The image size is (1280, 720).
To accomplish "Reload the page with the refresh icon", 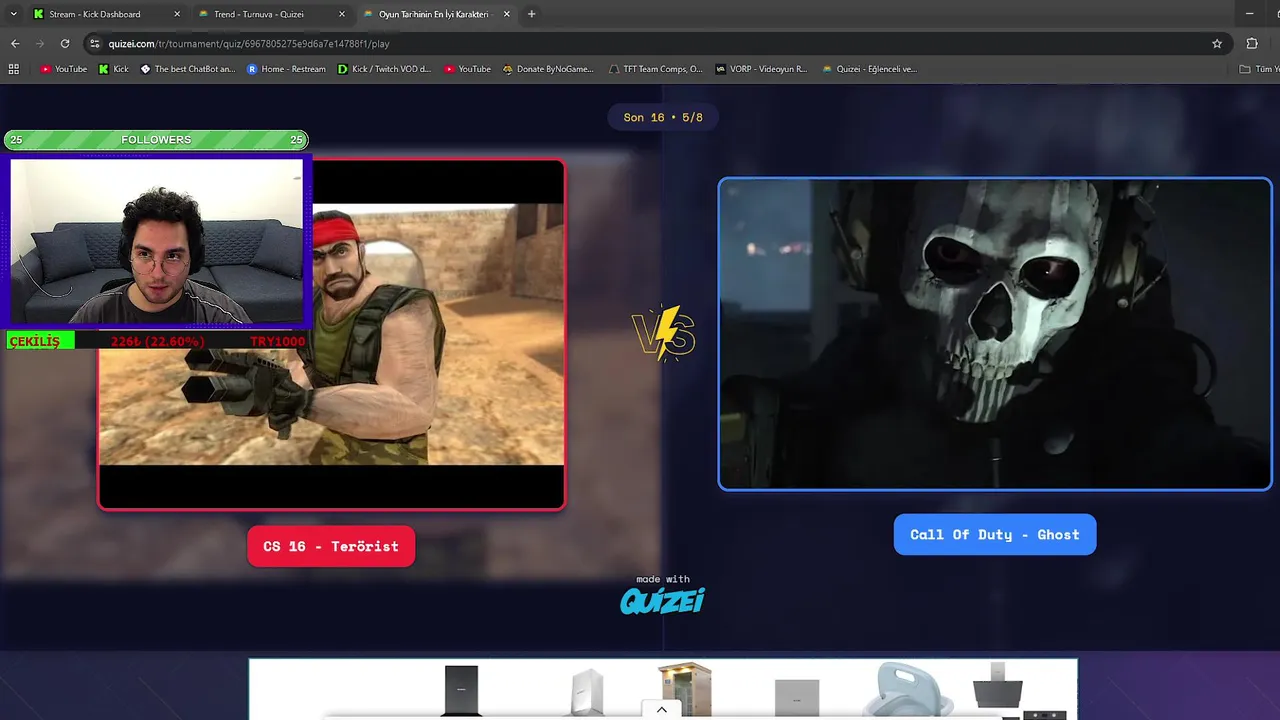I will coord(65,43).
